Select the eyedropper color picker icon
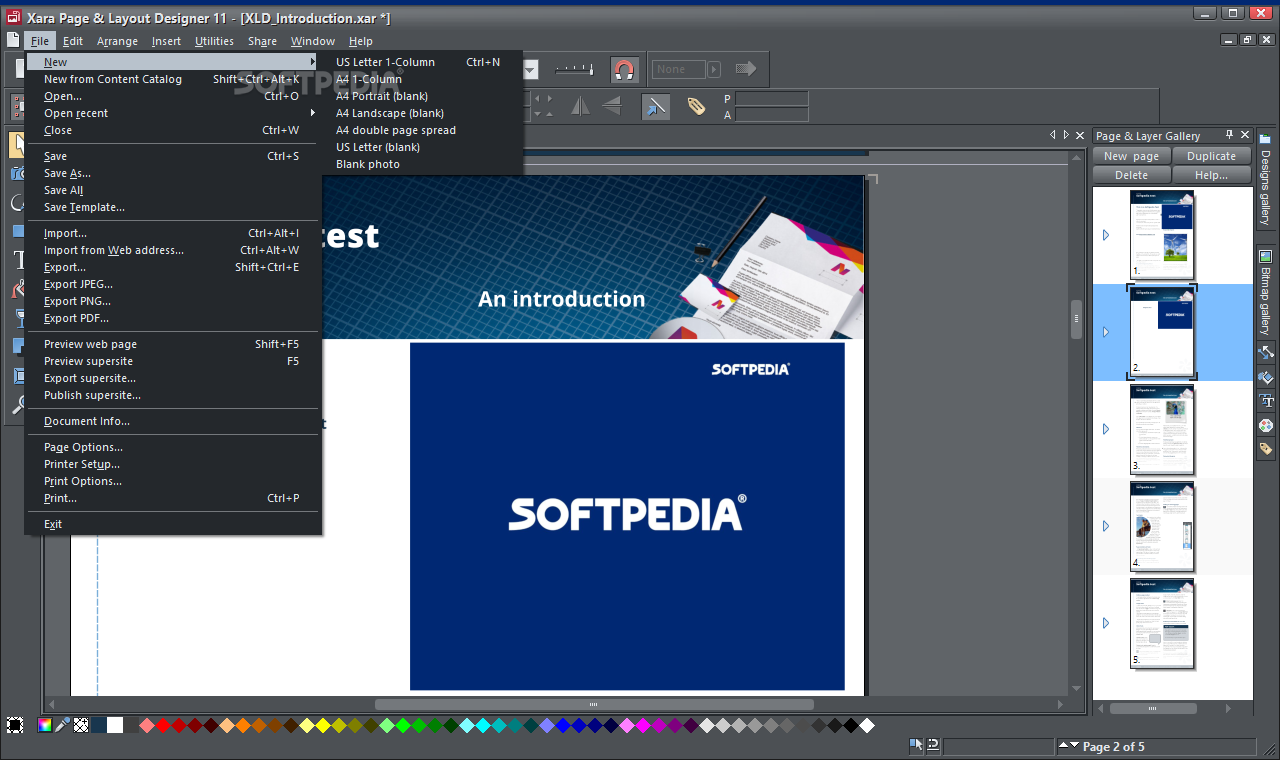 click(62, 725)
